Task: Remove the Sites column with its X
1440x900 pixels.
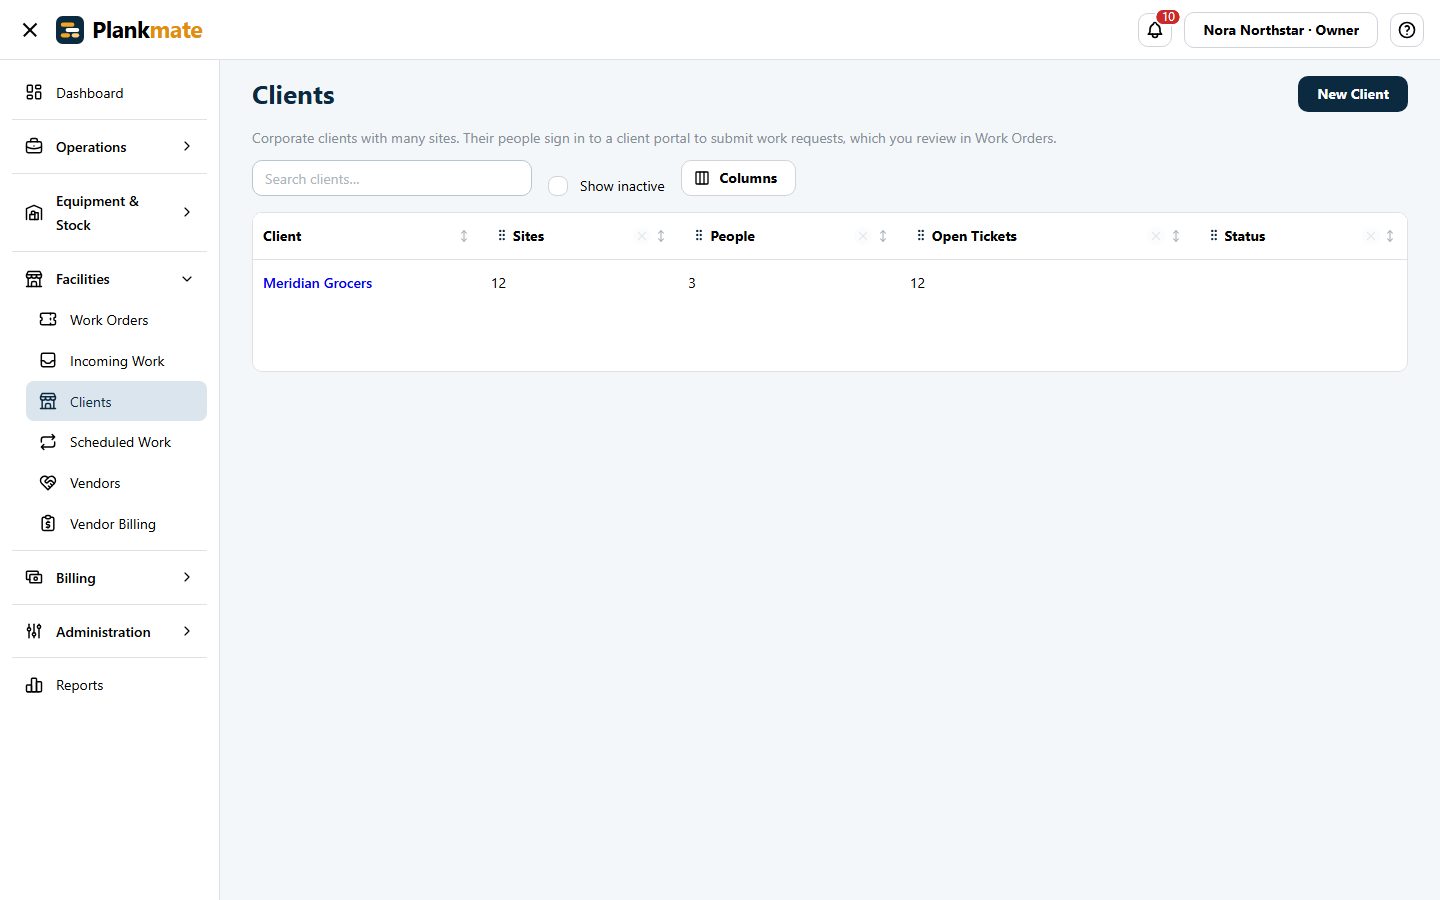Action: (642, 236)
